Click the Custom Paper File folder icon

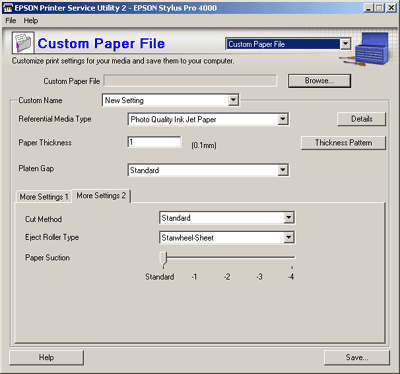coord(23,43)
